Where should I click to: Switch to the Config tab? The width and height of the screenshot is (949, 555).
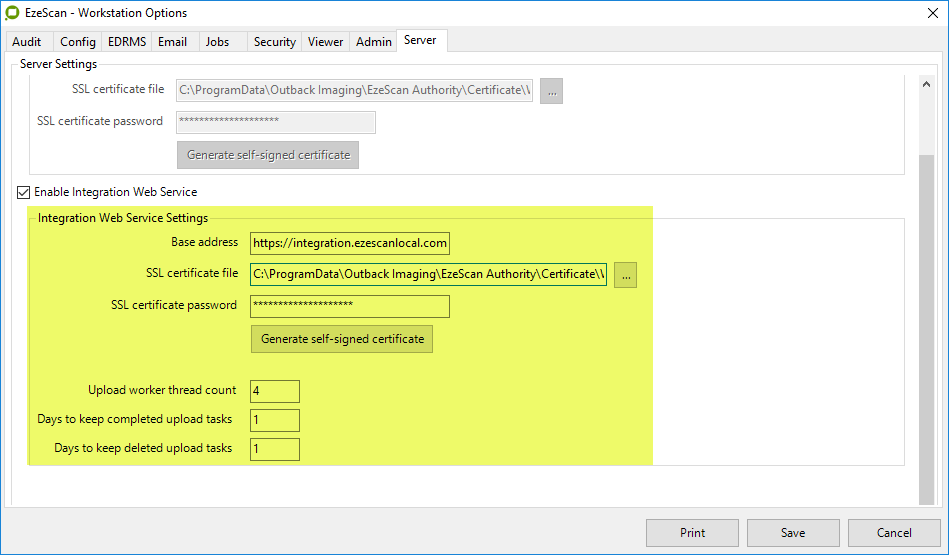pyautogui.click(x=77, y=42)
